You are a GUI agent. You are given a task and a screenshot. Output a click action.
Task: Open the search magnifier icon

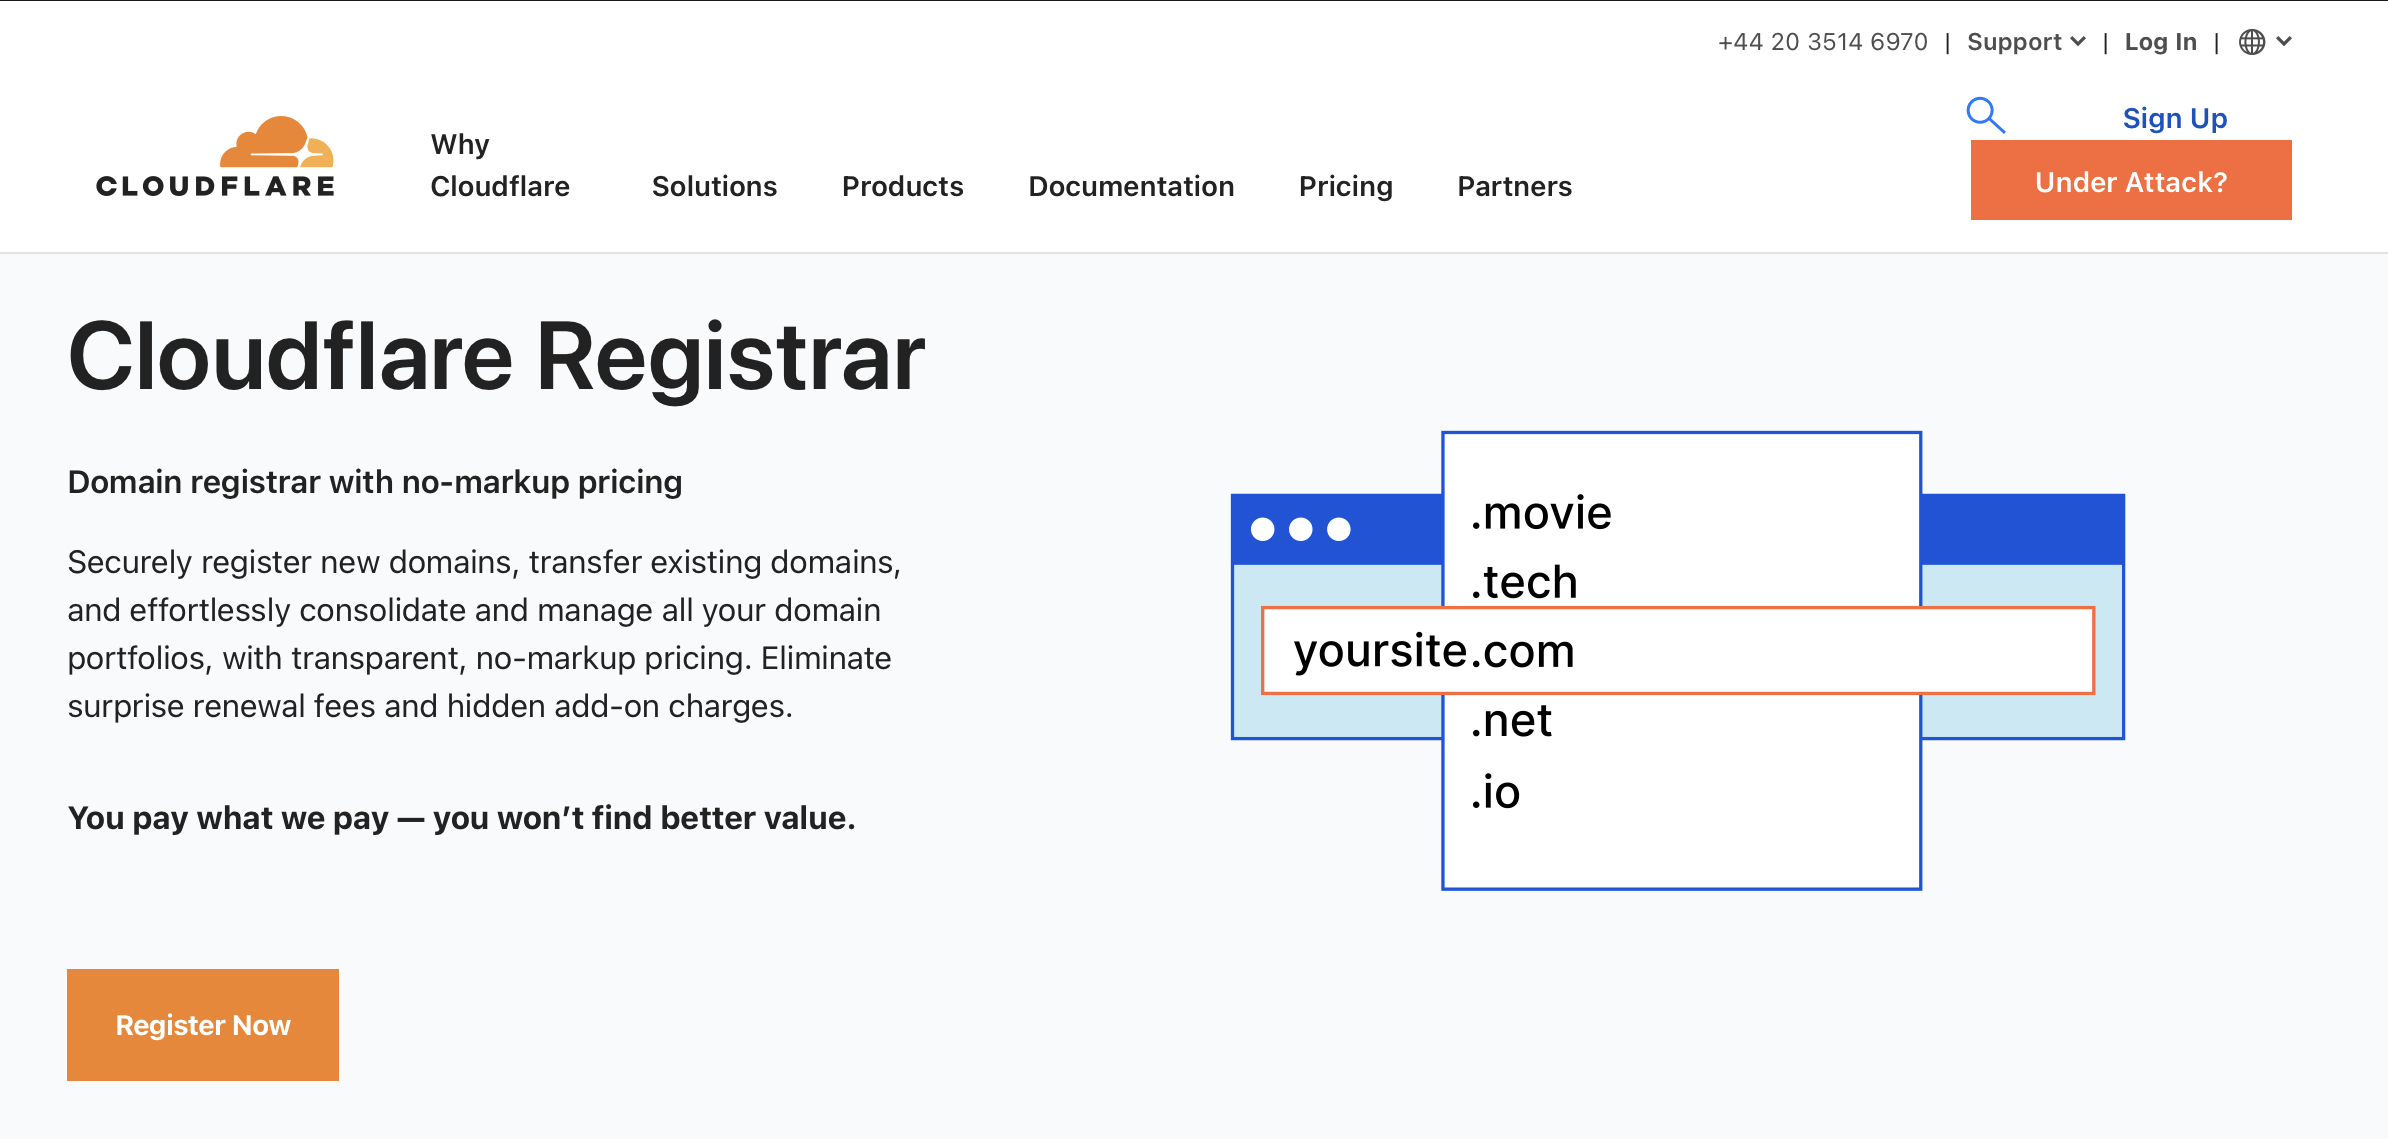pyautogui.click(x=1985, y=115)
